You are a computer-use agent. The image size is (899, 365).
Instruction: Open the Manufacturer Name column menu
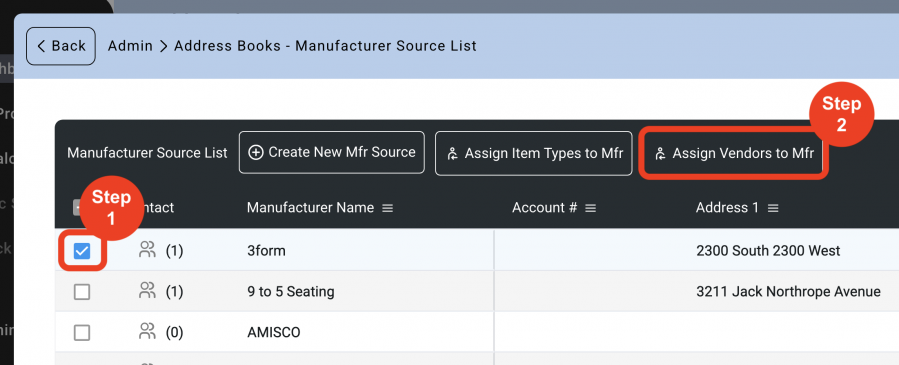[388, 209]
